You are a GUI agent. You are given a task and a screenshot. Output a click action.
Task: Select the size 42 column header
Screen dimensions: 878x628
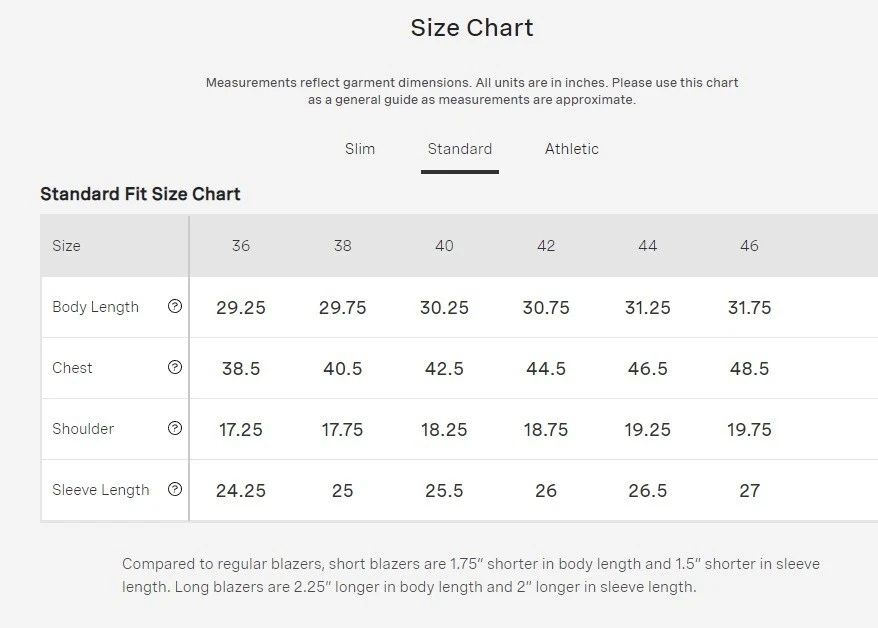546,246
